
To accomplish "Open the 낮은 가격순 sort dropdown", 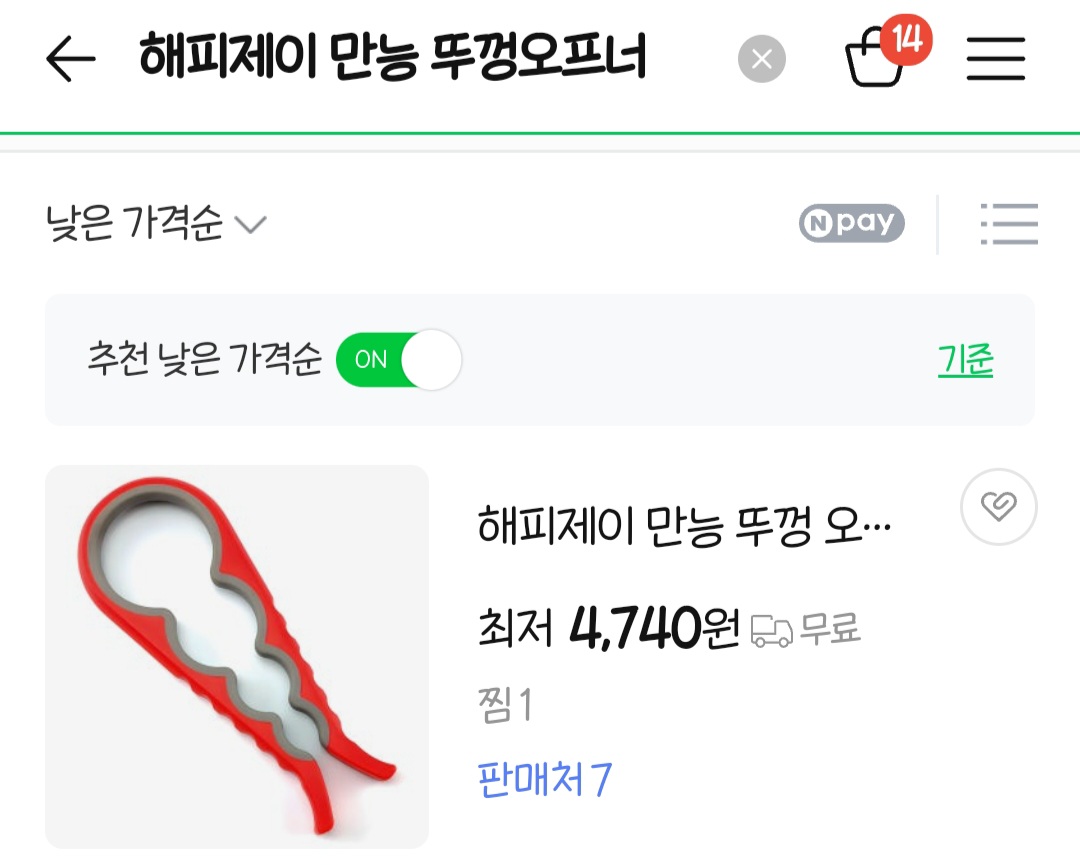I will point(156,223).
